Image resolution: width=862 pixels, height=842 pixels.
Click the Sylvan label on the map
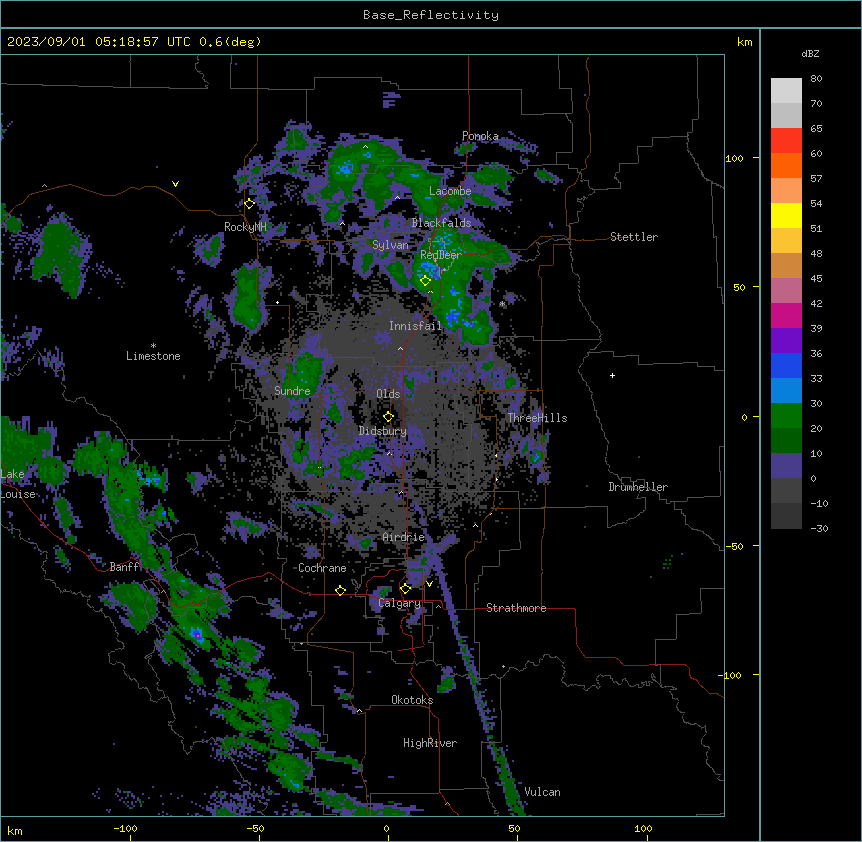click(390, 245)
